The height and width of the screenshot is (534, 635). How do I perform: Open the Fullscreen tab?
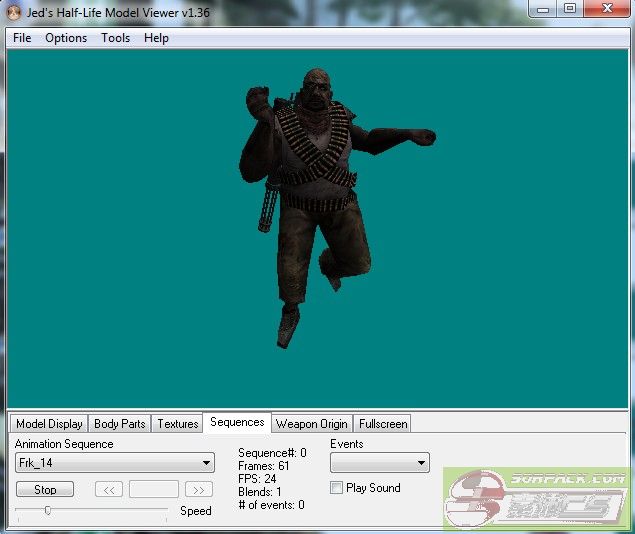click(x=383, y=424)
